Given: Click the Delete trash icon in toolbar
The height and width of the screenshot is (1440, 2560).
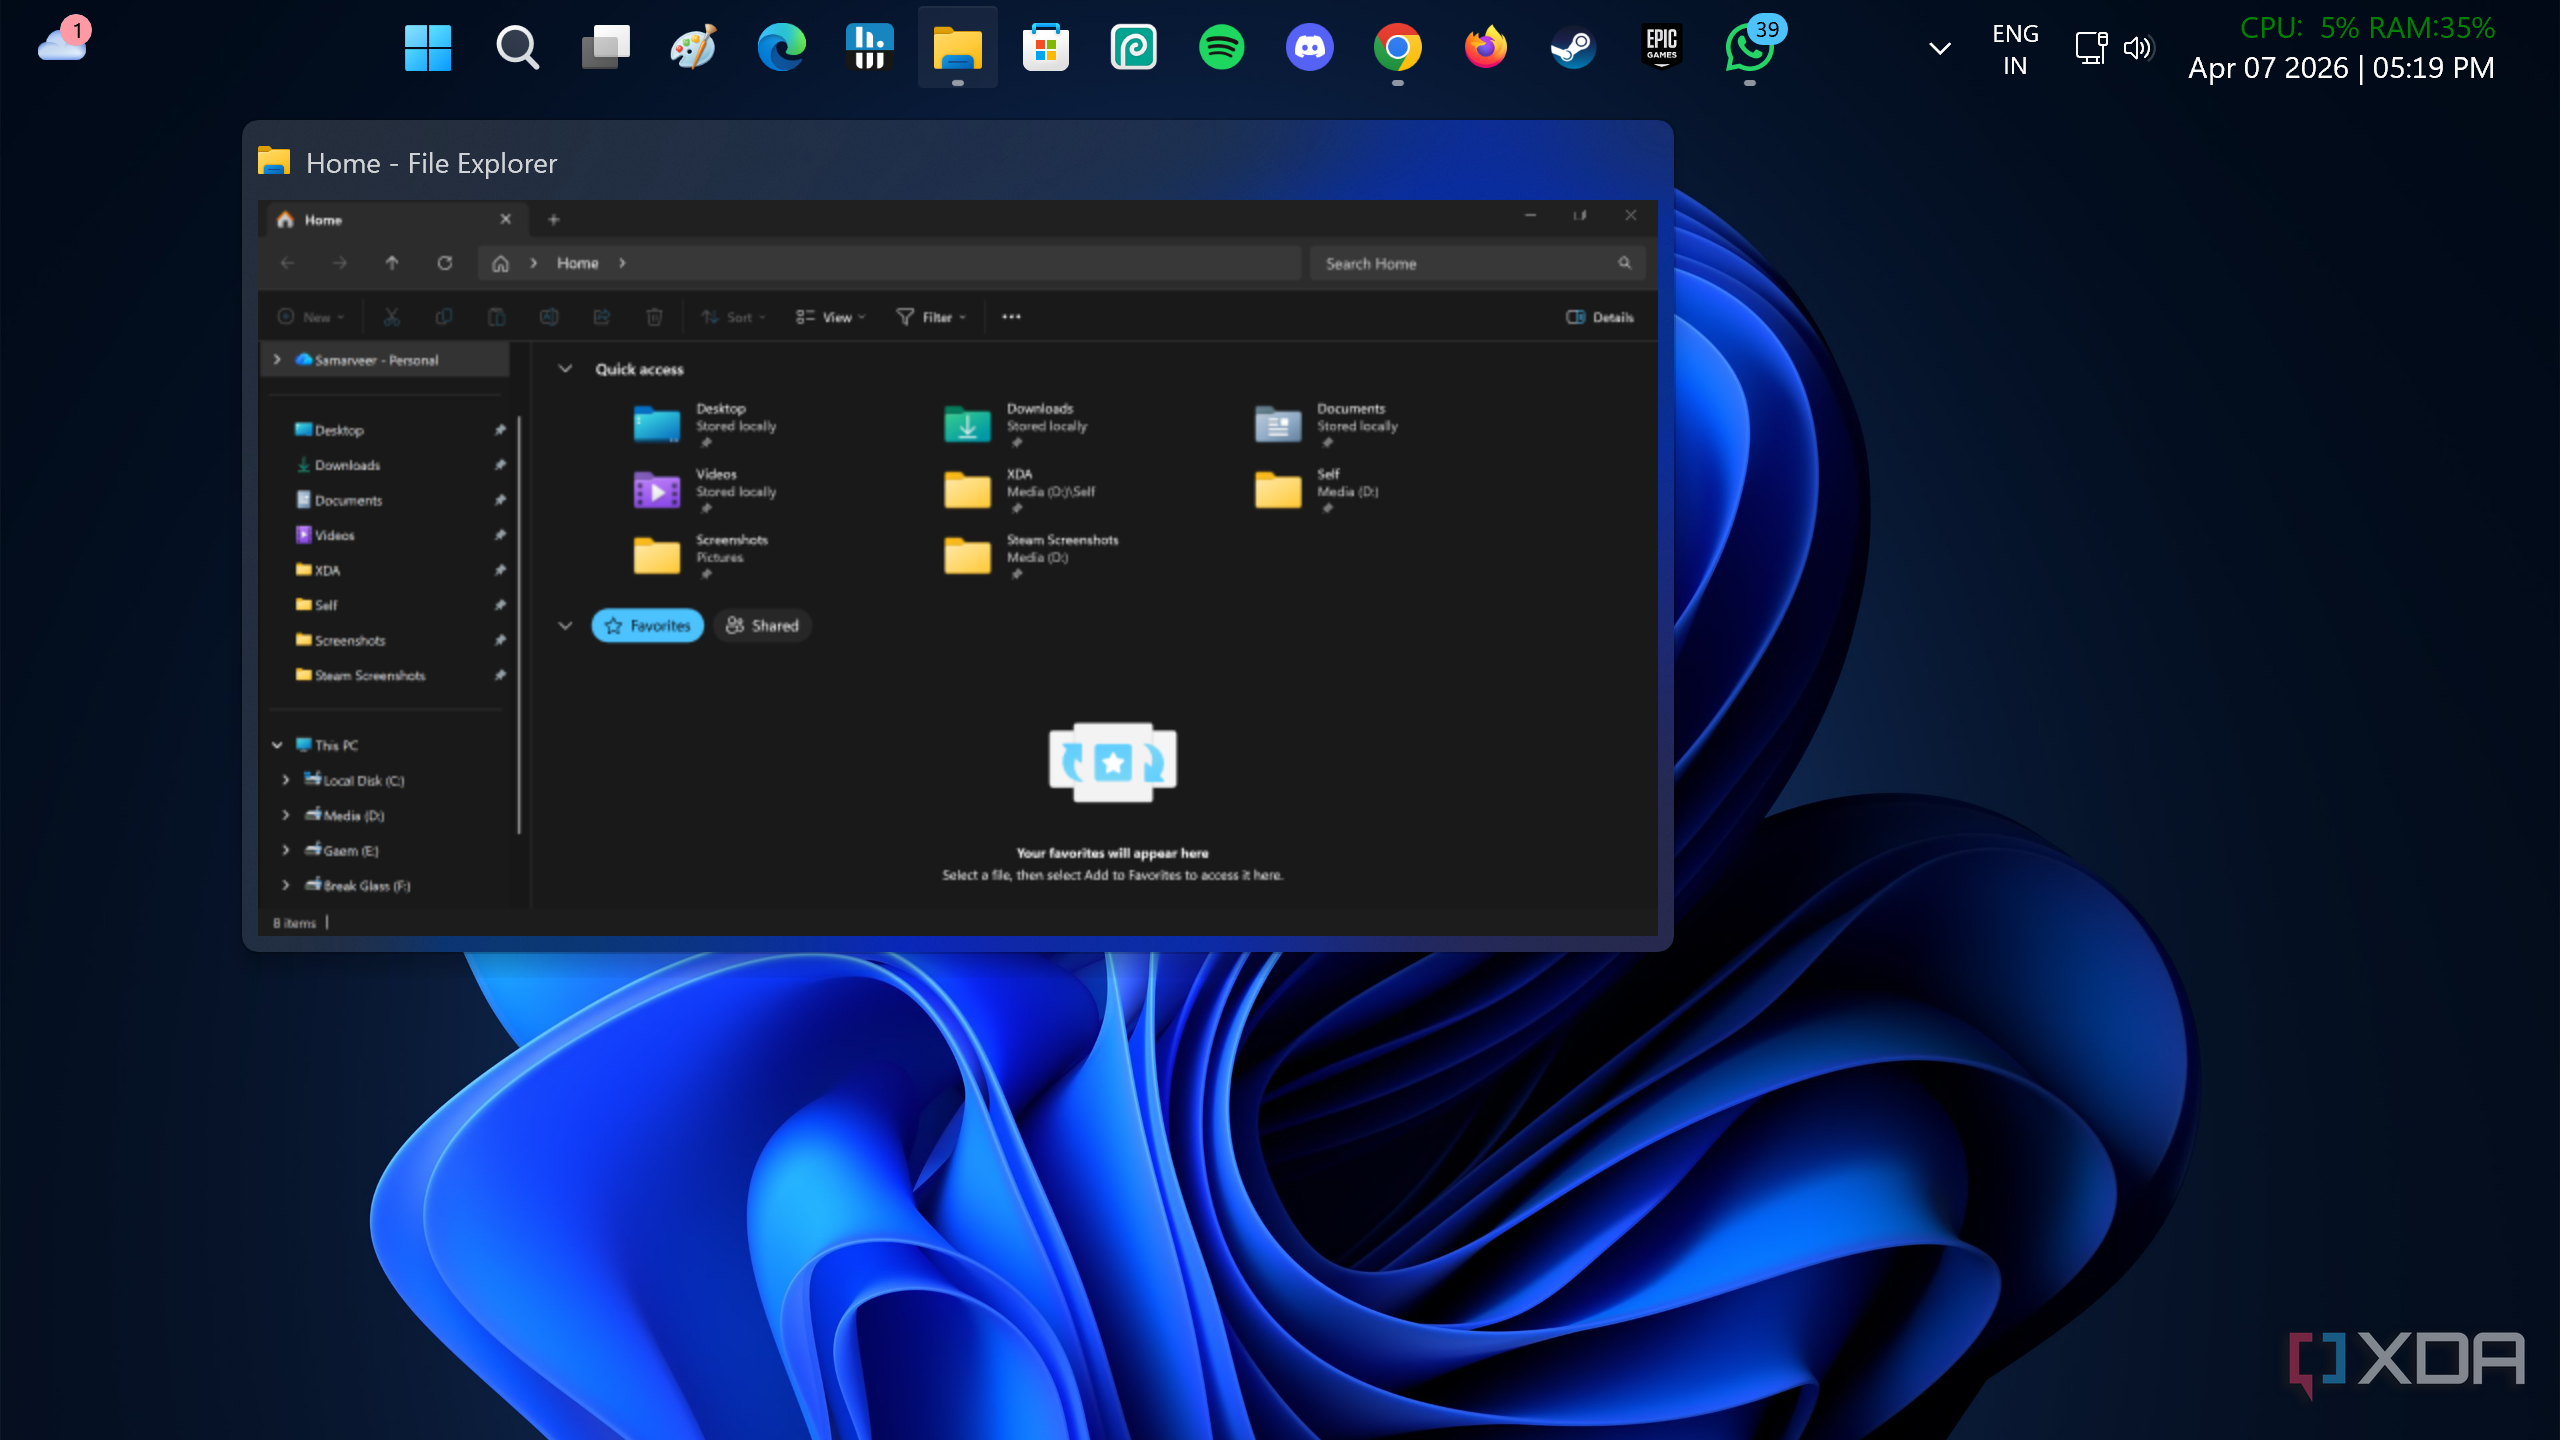Looking at the screenshot, I should (654, 317).
